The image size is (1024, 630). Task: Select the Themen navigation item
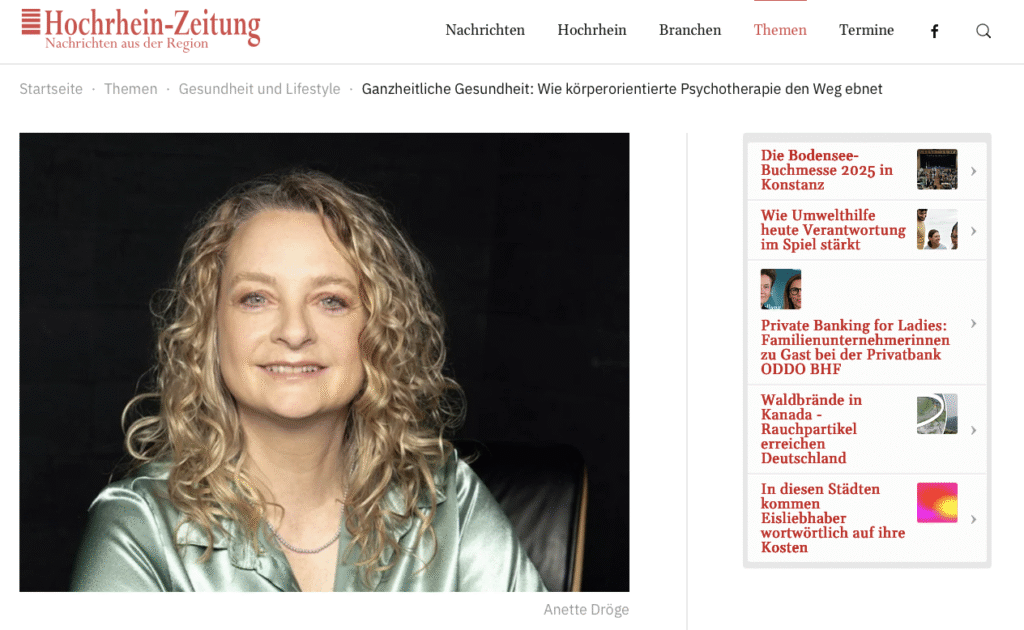tap(780, 30)
